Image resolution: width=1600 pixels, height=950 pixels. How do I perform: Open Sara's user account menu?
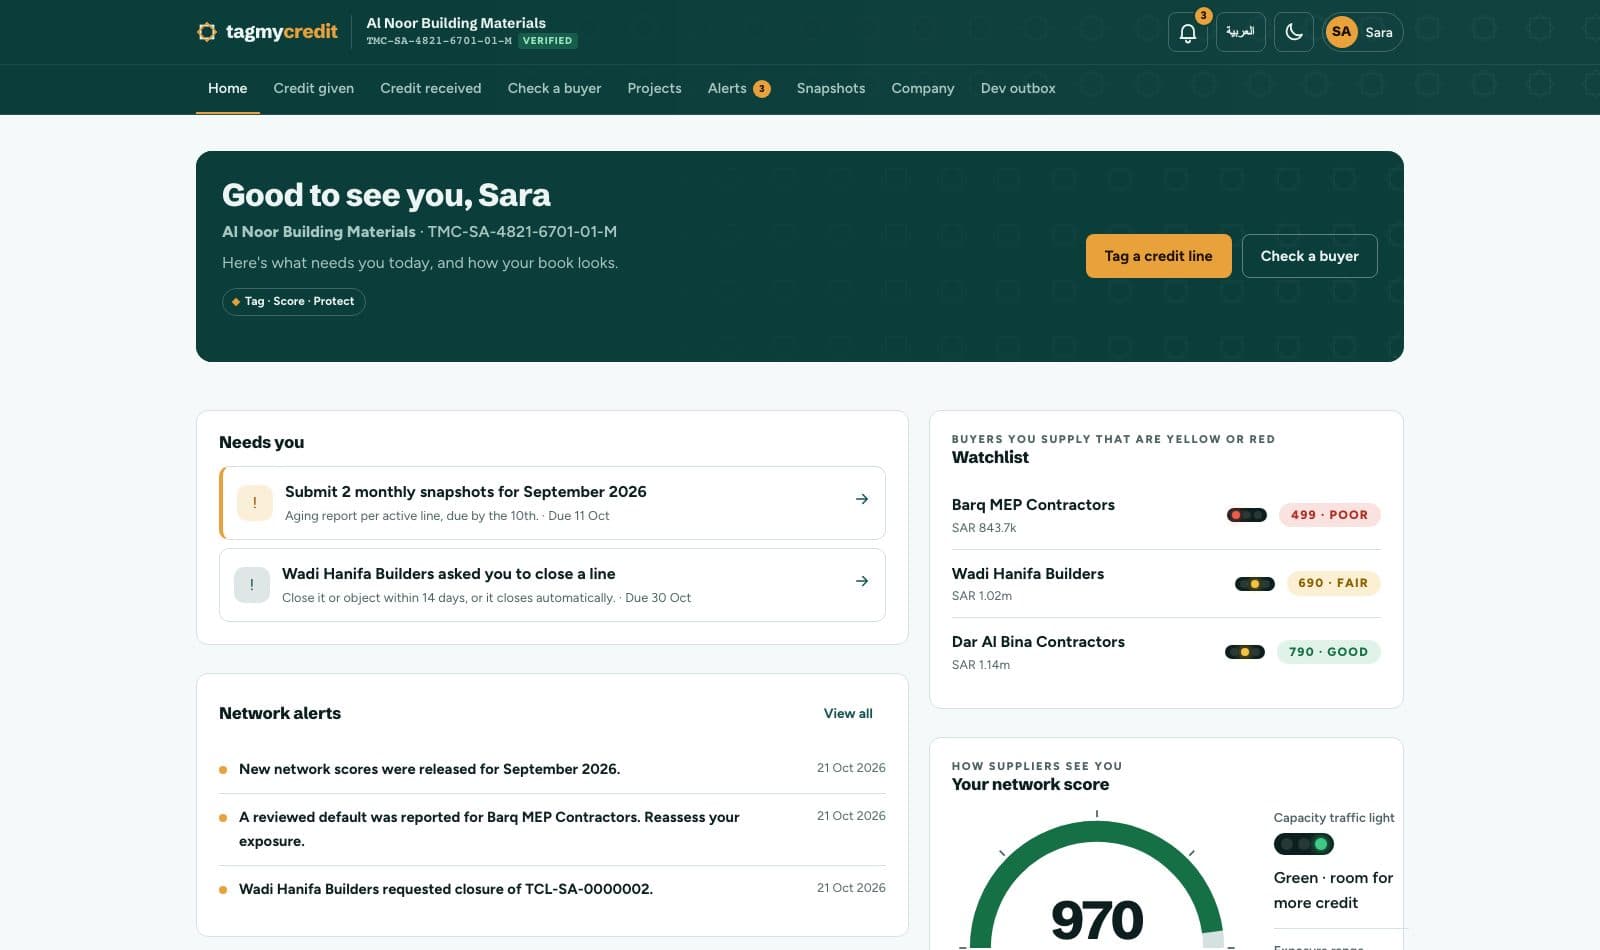tap(1363, 32)
